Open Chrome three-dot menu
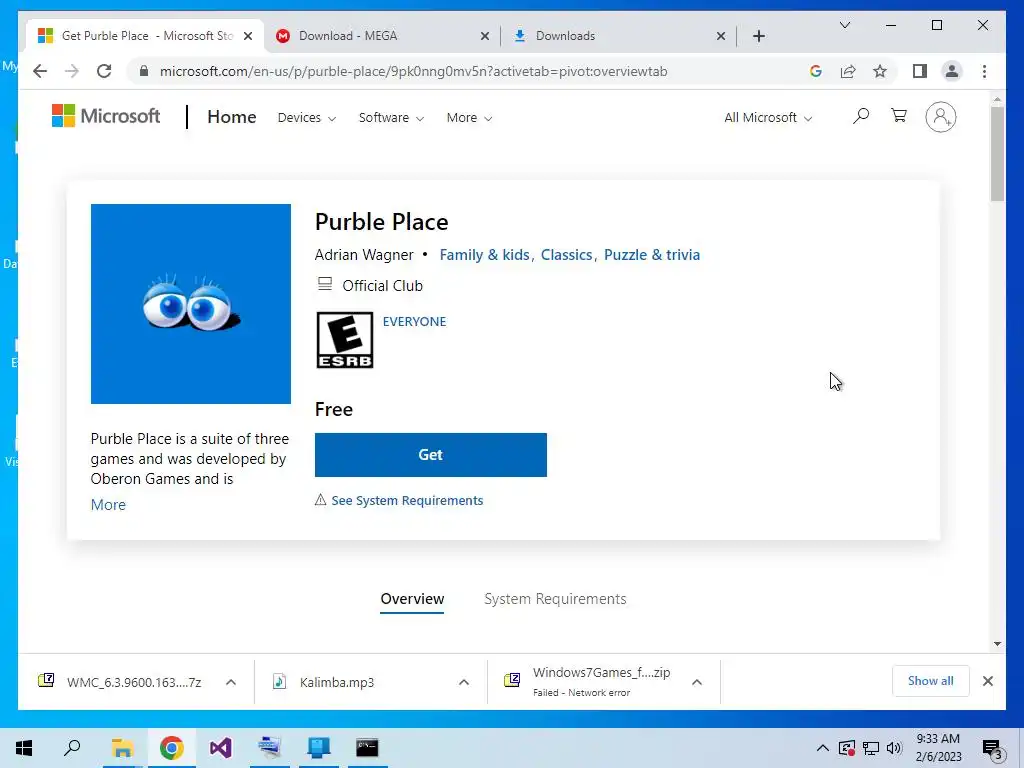This screenshot has width=1024, height=768. (984, 71)
